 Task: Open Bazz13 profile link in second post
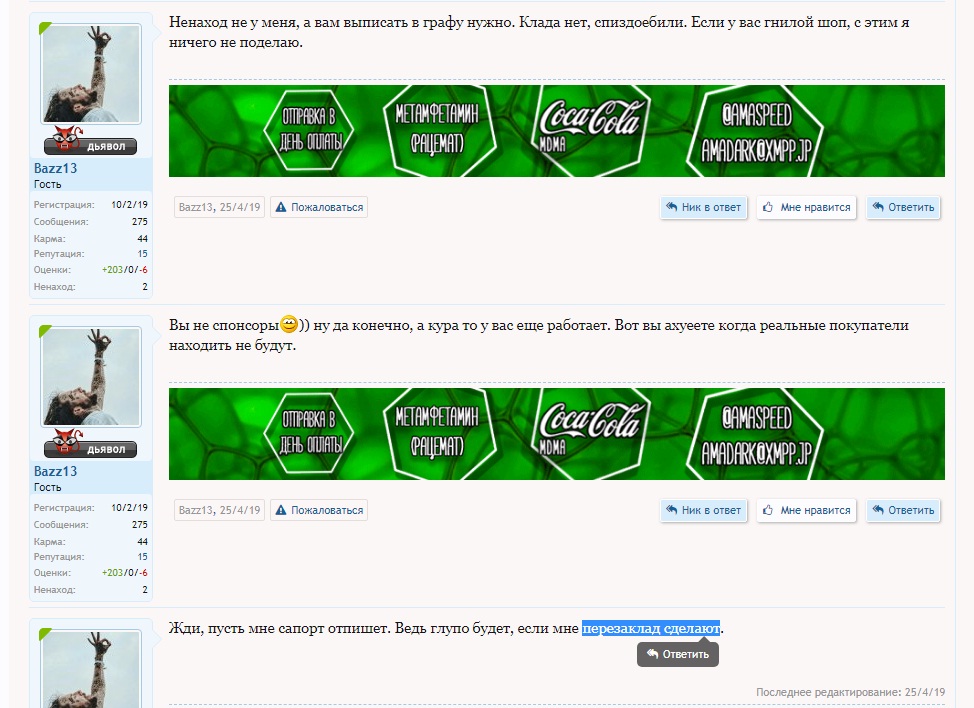(55, 471)
